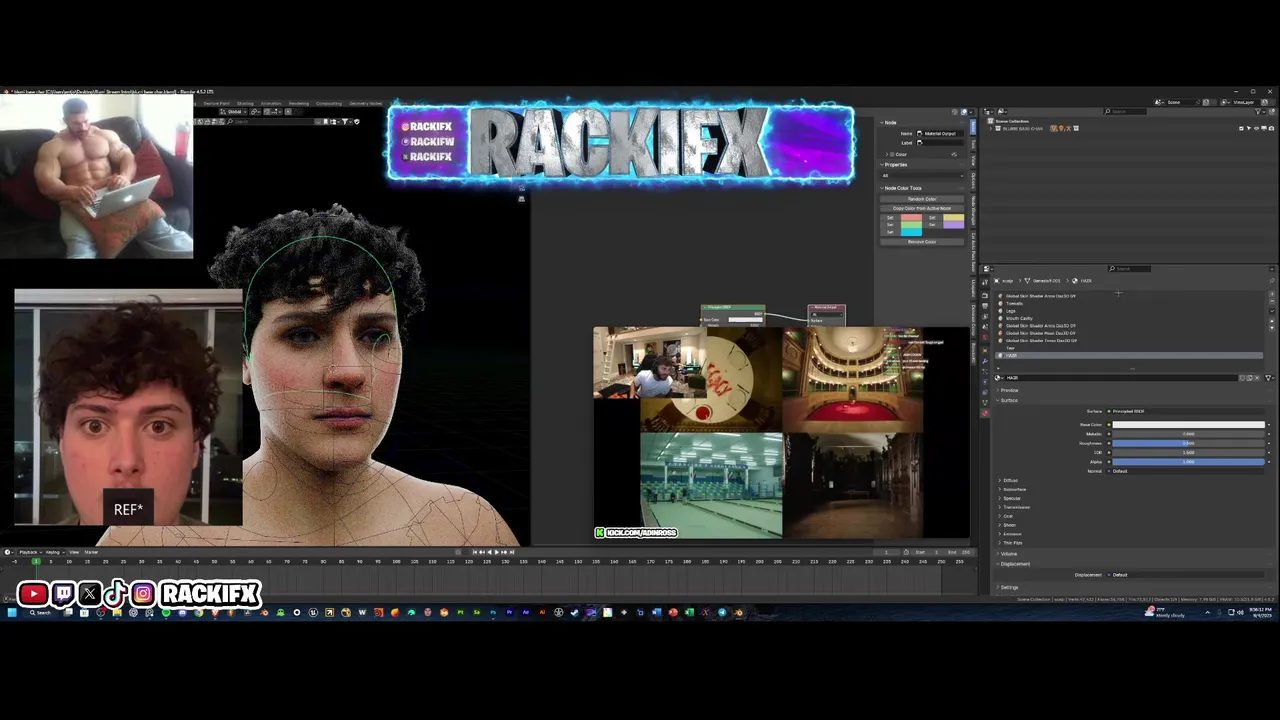Play the animation in reverse

pos(490,552)
